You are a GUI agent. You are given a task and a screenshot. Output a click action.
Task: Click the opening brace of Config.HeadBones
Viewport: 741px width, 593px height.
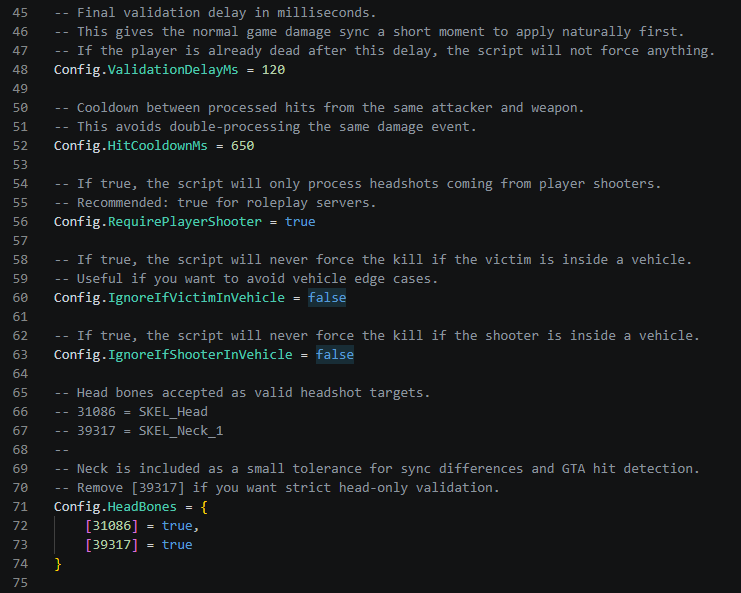(x=204, y=507)
